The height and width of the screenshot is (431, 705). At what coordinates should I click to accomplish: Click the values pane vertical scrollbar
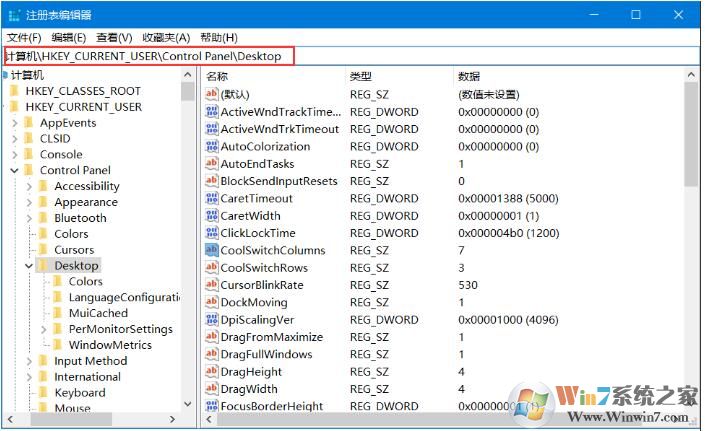[691, 250]
